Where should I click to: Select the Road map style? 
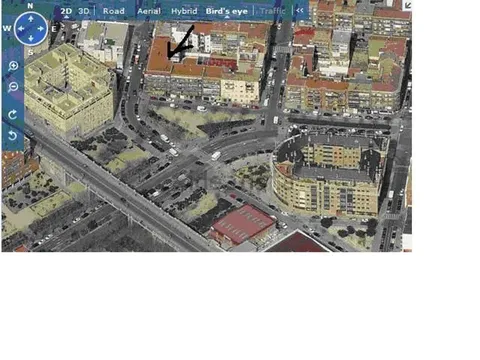pyautogui.click(x=114, y=11)
